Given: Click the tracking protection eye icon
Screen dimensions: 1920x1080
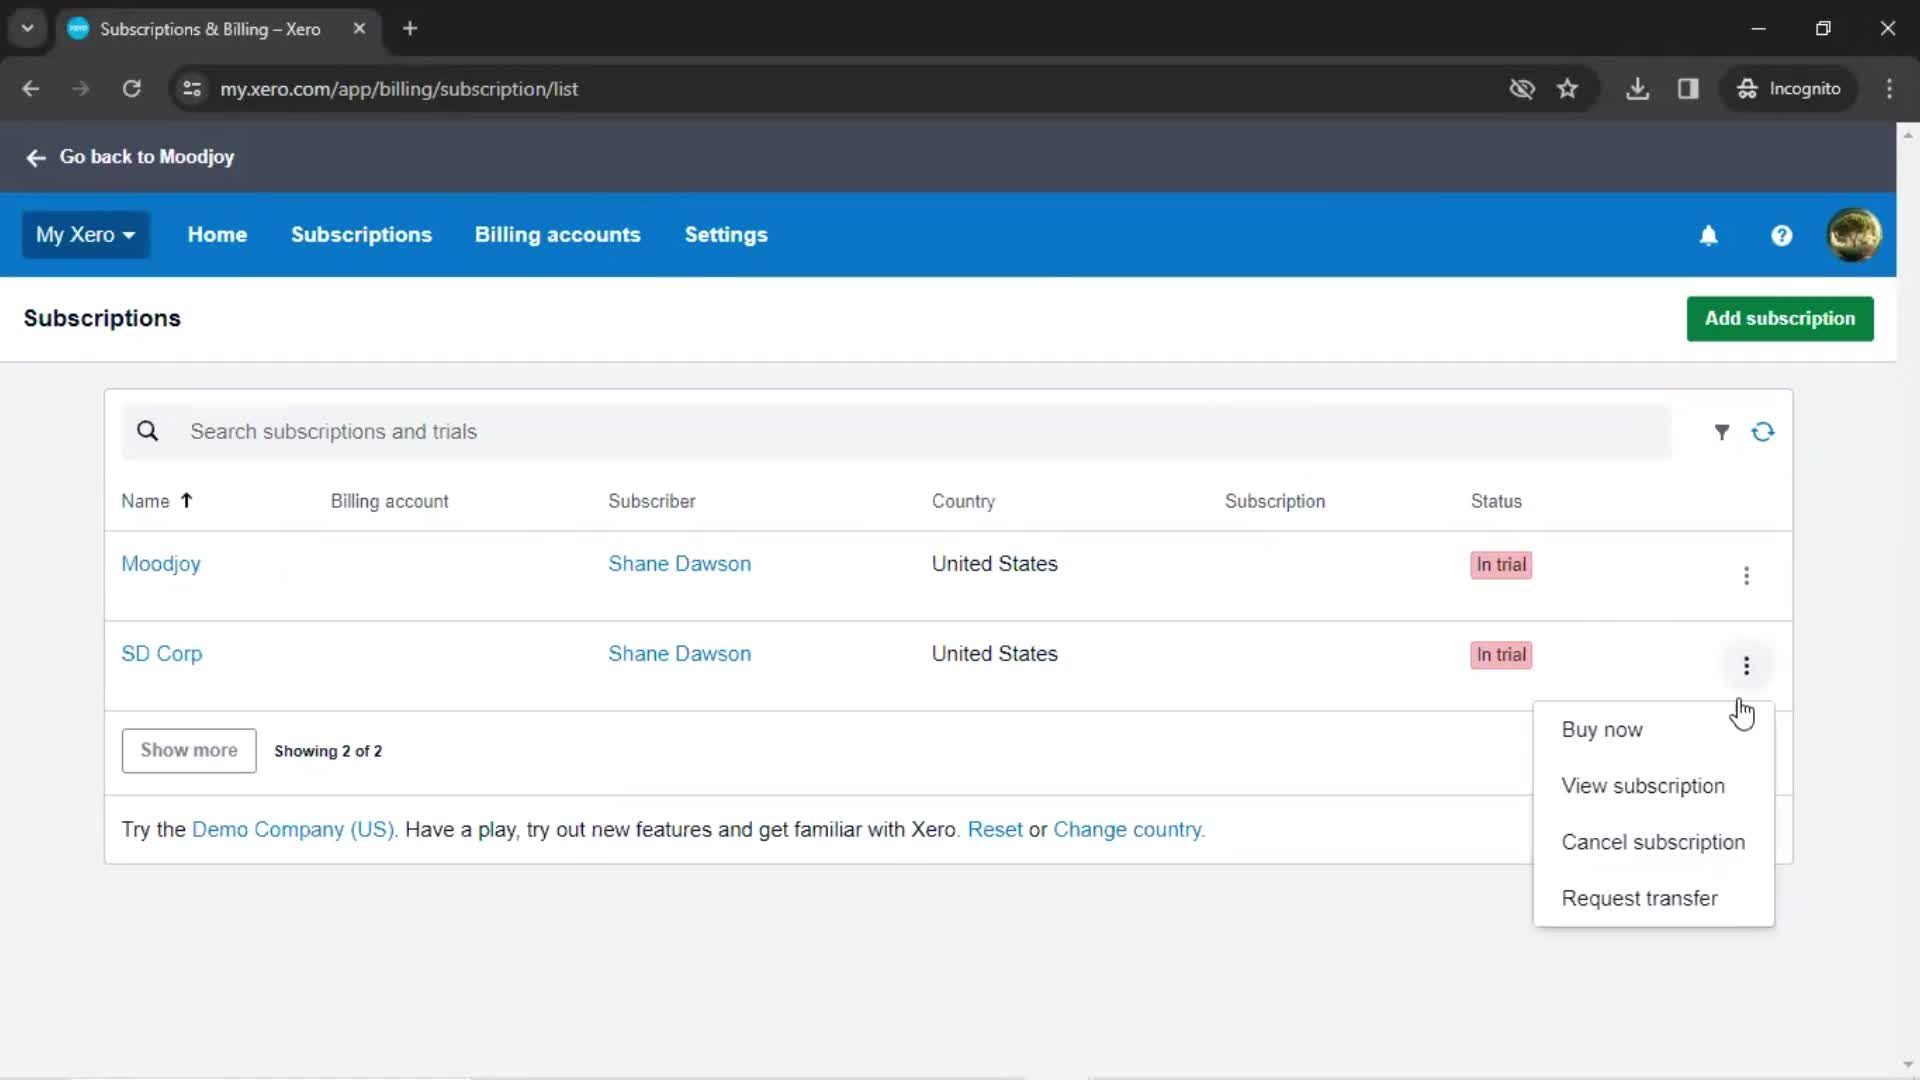Looking at the screenshot, I should pos(1522,89).
